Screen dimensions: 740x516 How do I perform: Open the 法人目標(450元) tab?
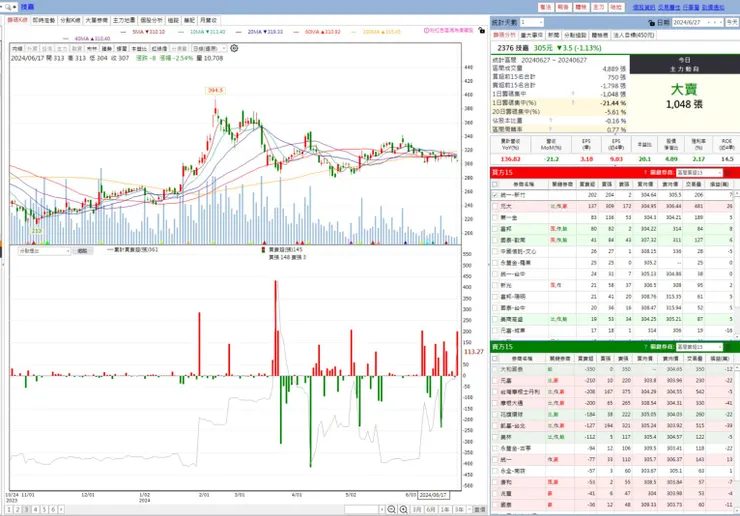coord(633,35)
